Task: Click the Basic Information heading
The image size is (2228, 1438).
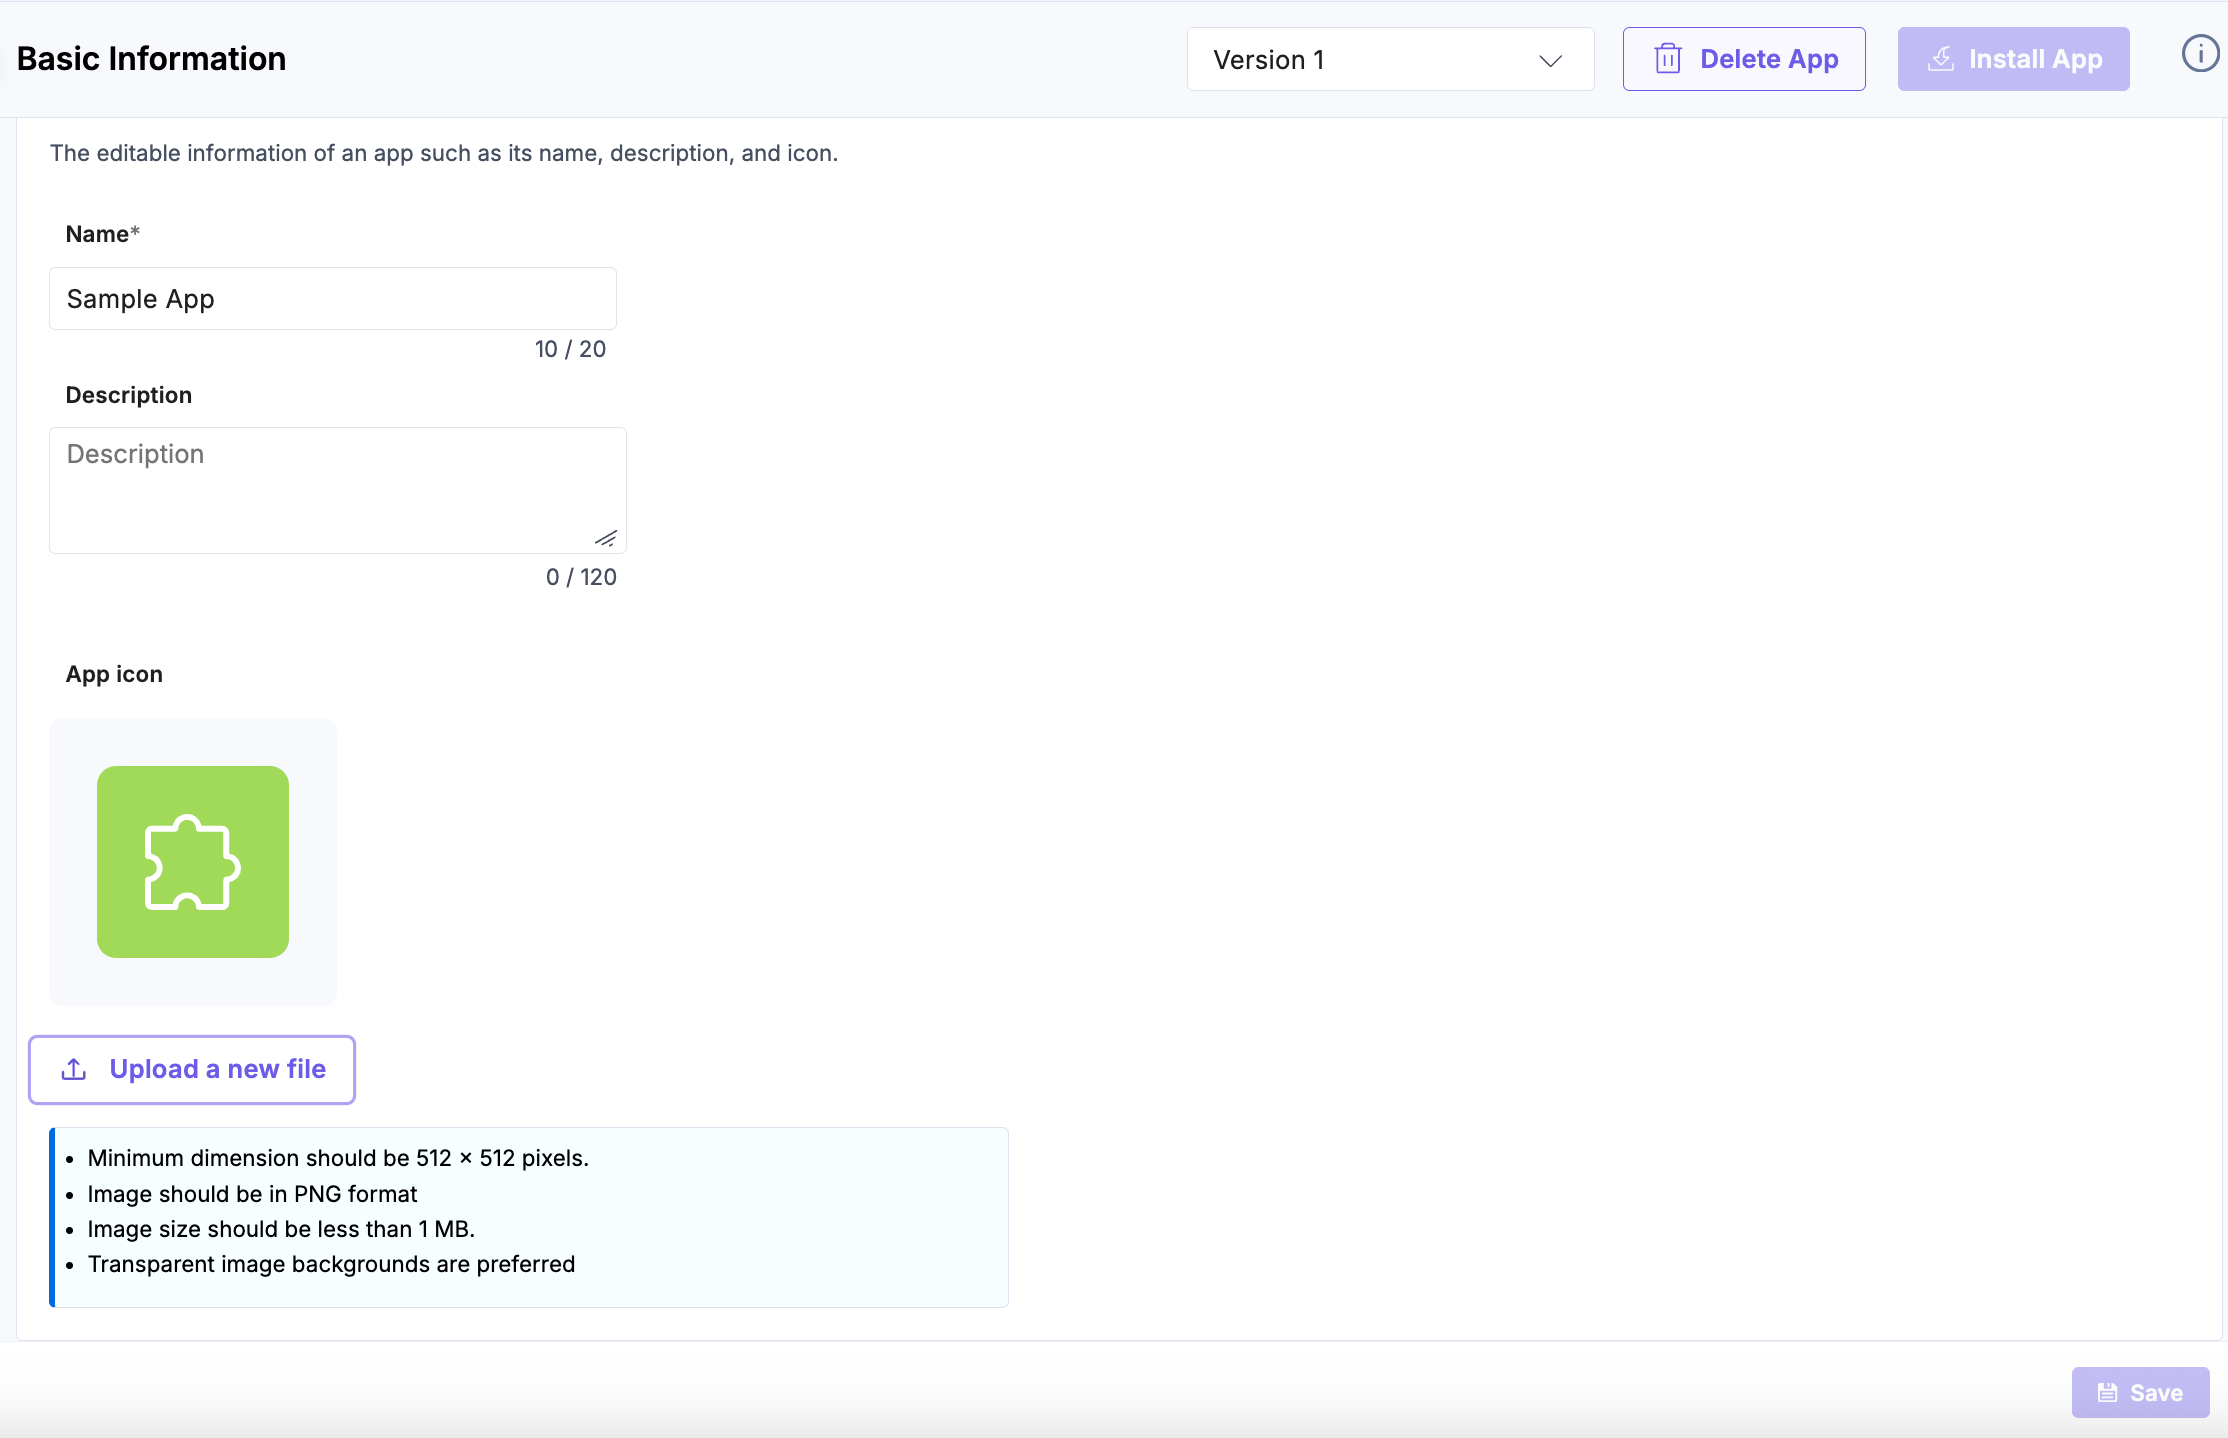Action: pos(151,59)
